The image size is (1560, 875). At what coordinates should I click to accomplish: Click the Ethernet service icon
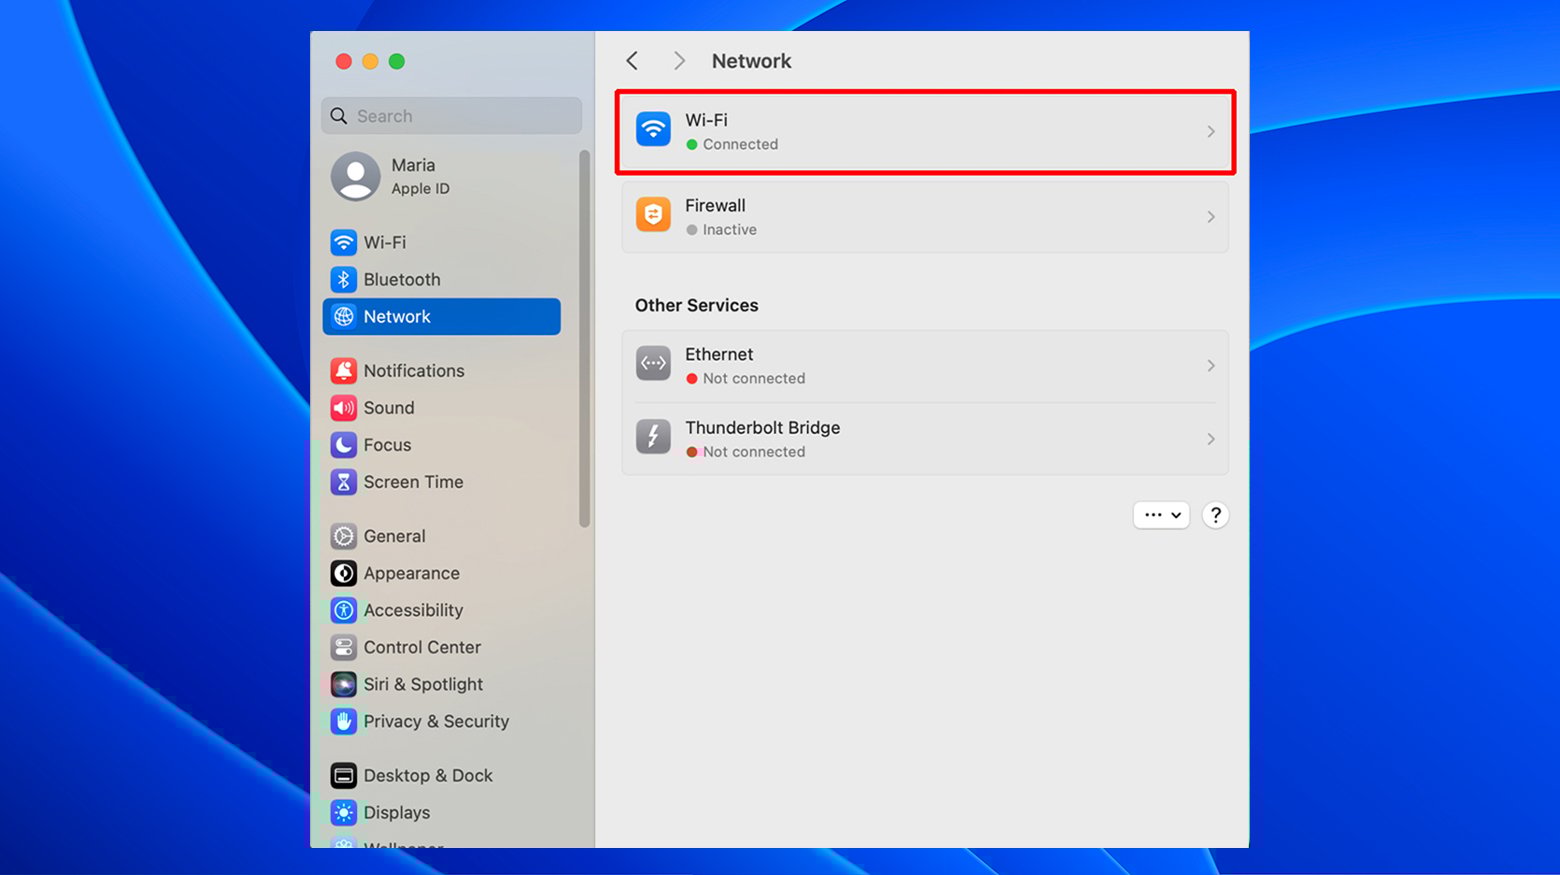click(653, 364)
